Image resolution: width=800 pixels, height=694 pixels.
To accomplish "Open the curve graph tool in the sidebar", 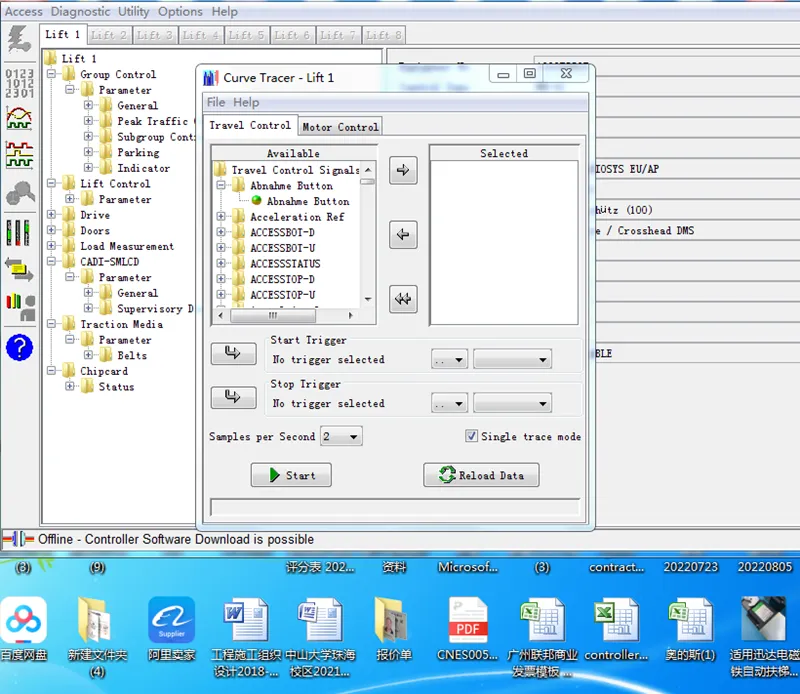I will (18, 118).
